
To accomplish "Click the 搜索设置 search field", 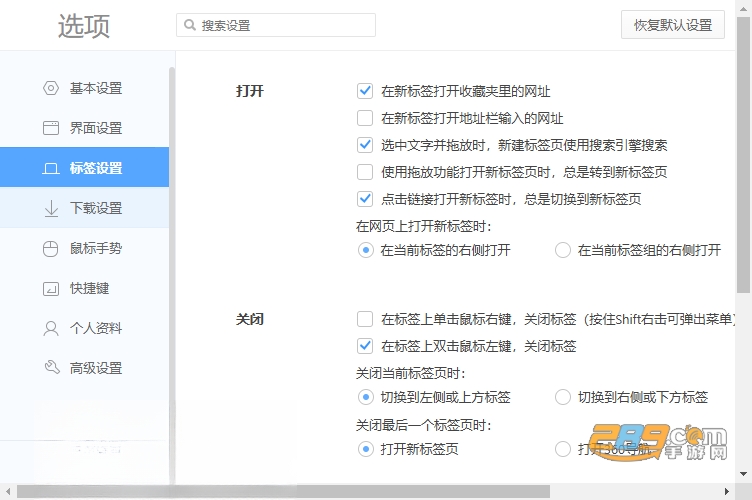I will [276, 25].
